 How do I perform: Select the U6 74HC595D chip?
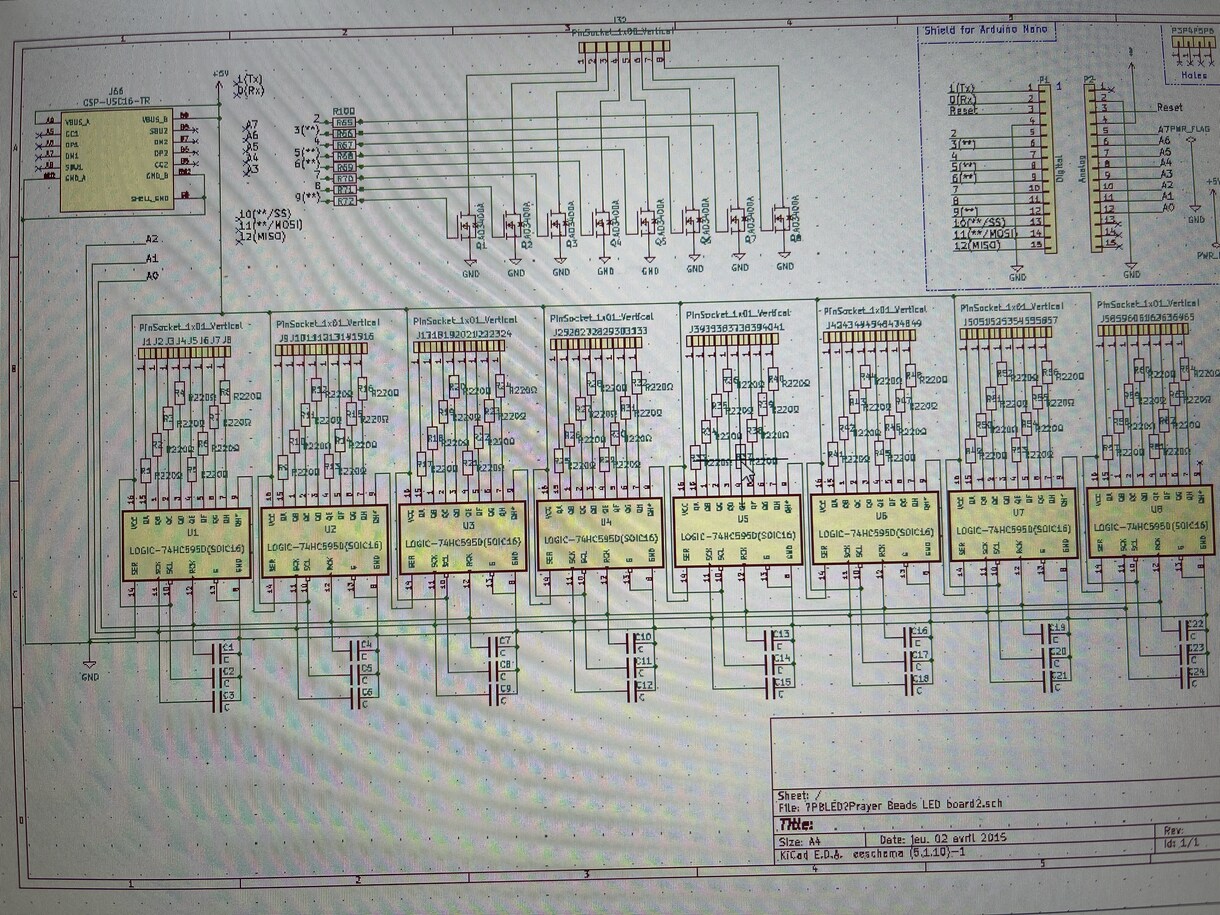point(875,529)
